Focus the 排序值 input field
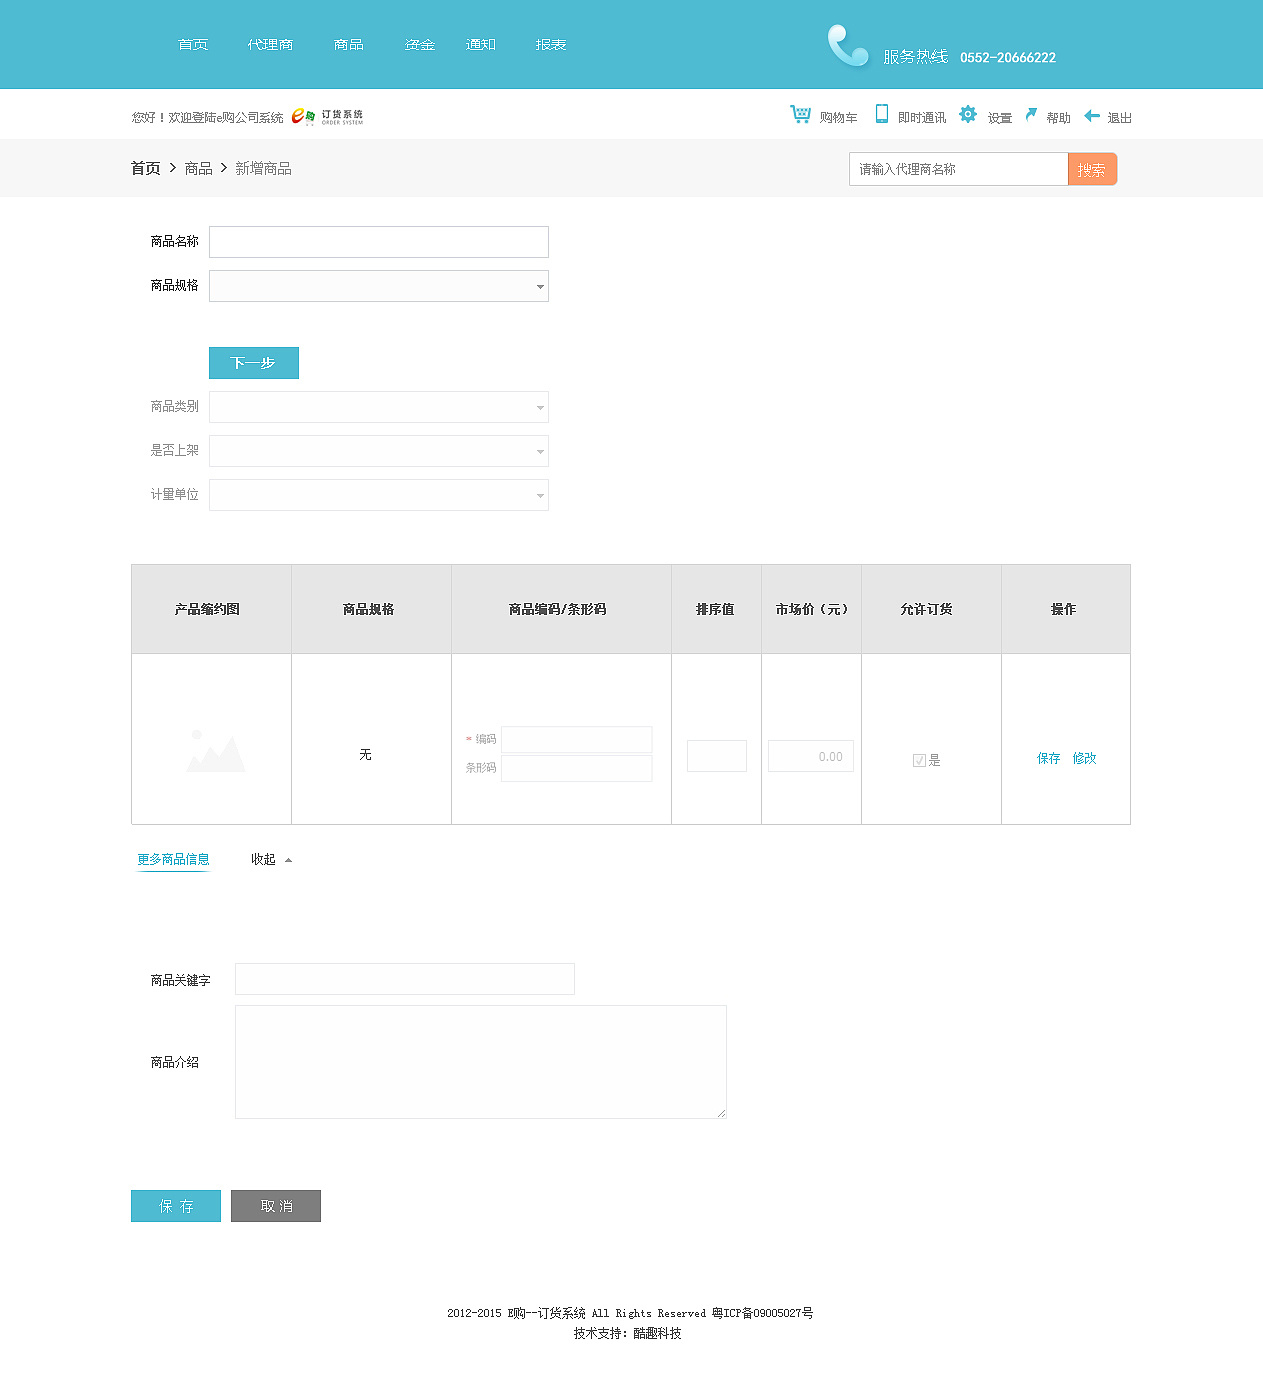Screen dimensions: 1263x1400 [717, 756]
